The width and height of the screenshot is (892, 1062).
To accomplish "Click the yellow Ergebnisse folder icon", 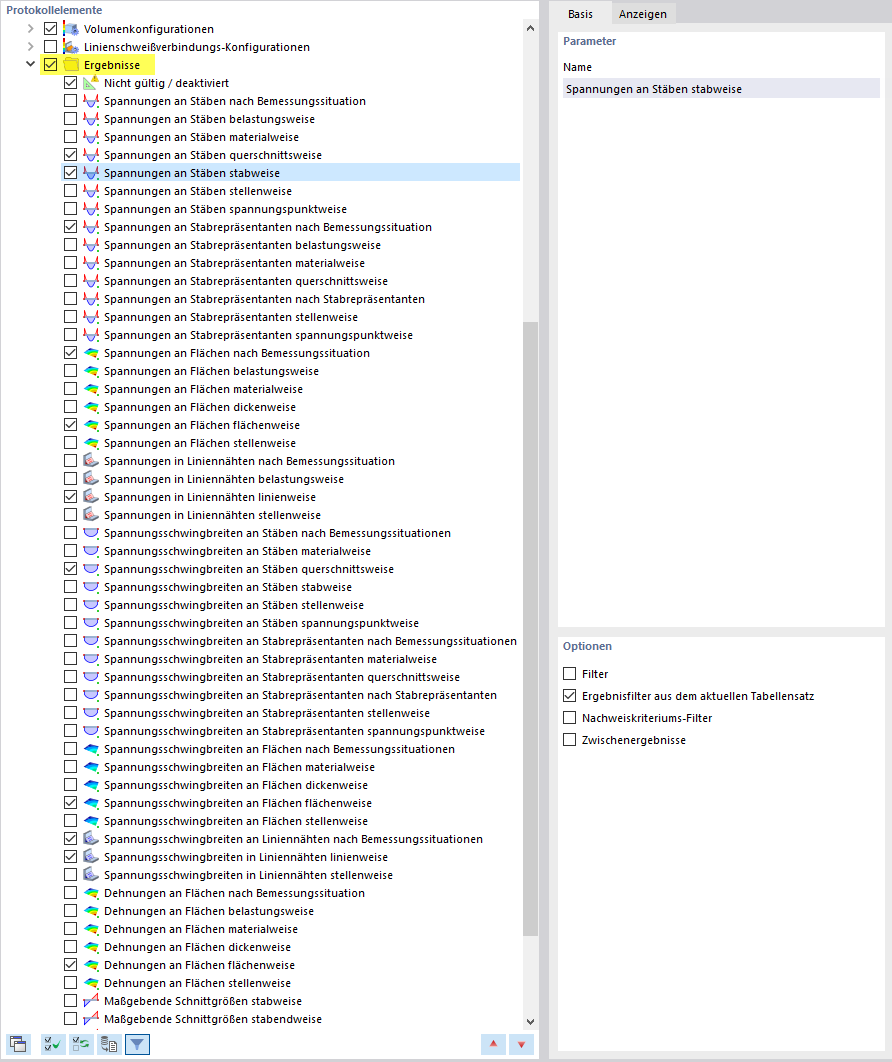I will (71, 65).
